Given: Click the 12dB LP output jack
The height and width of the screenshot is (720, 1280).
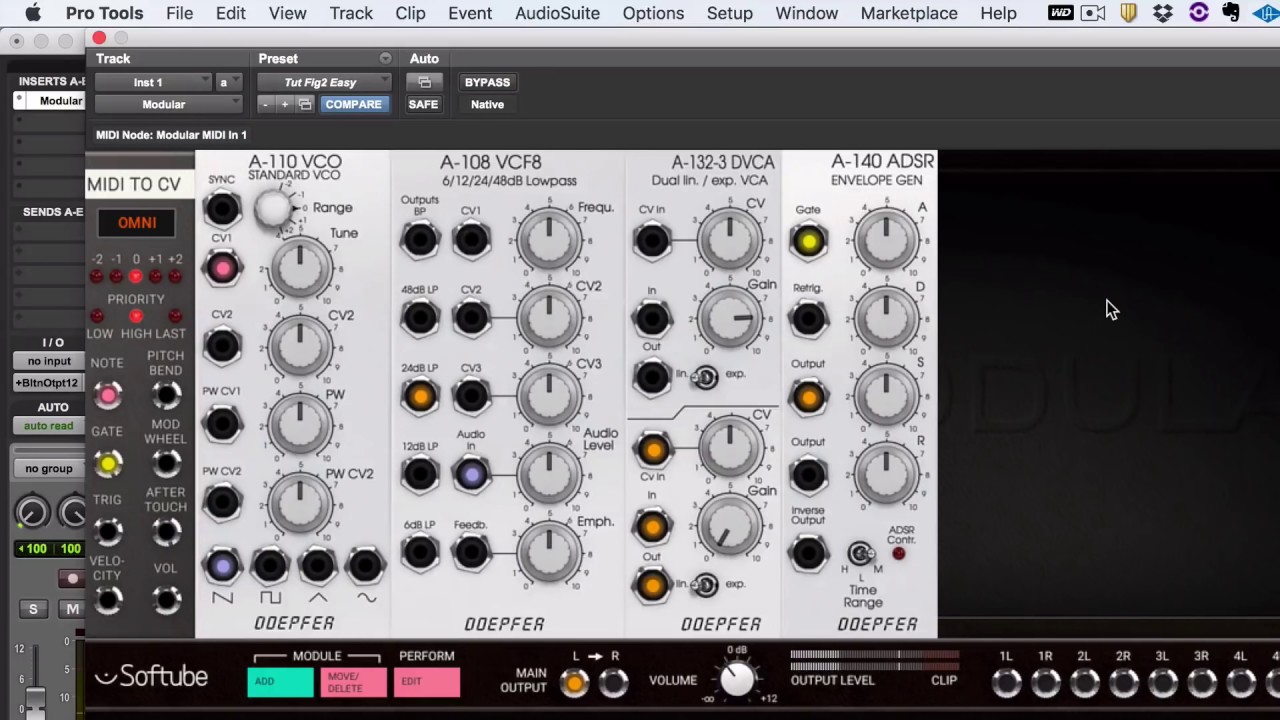Looking at the screenshot, I should [420, 474].
